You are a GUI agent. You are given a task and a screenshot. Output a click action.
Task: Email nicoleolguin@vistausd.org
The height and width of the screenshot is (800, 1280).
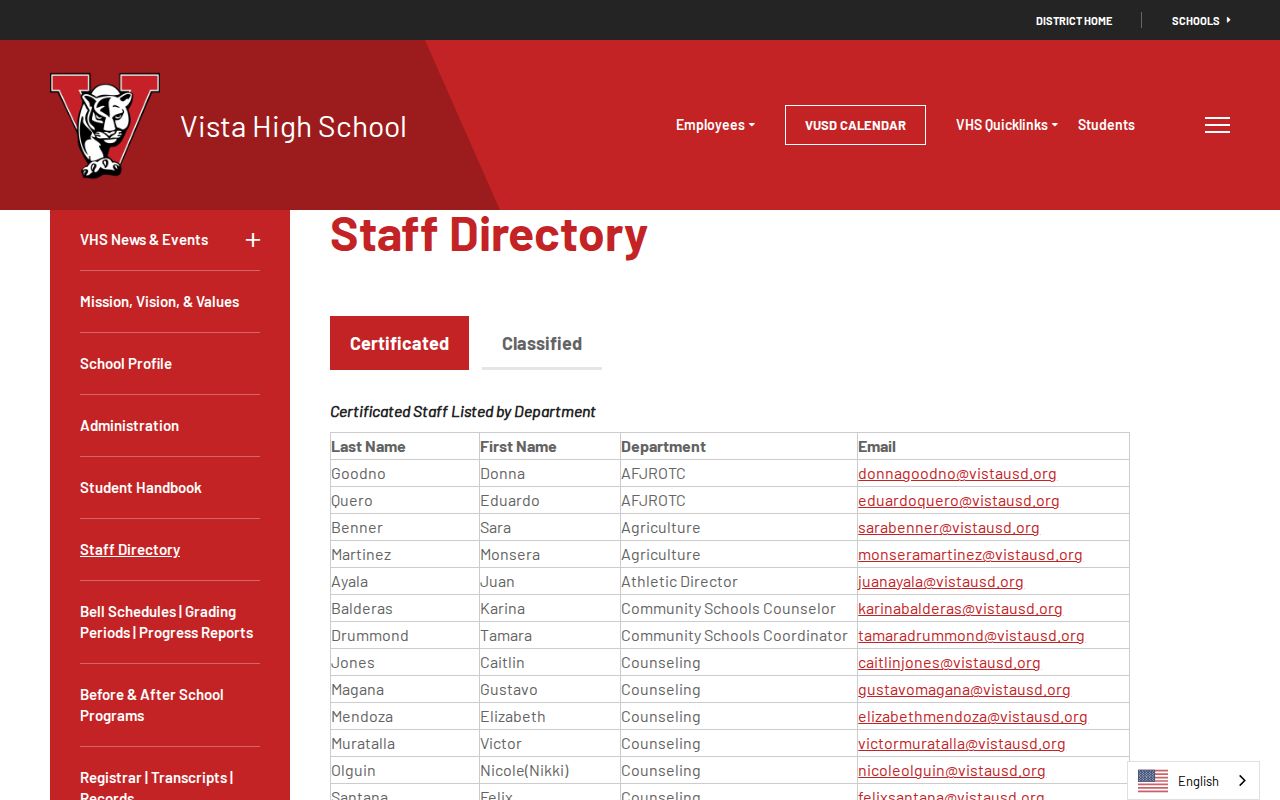point(951,771)
